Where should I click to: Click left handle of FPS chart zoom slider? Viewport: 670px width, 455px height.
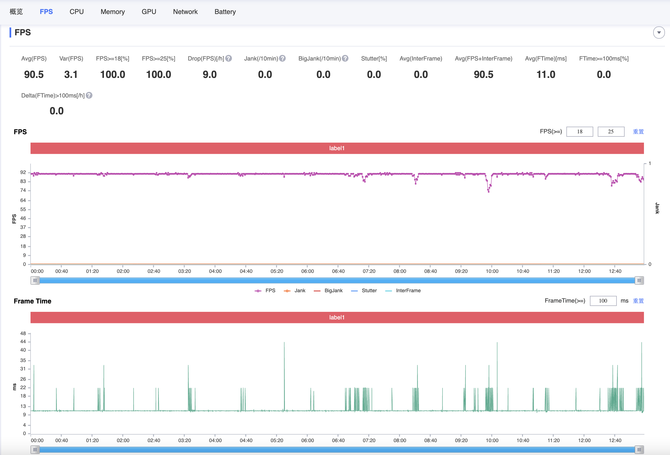coord(35,281)
